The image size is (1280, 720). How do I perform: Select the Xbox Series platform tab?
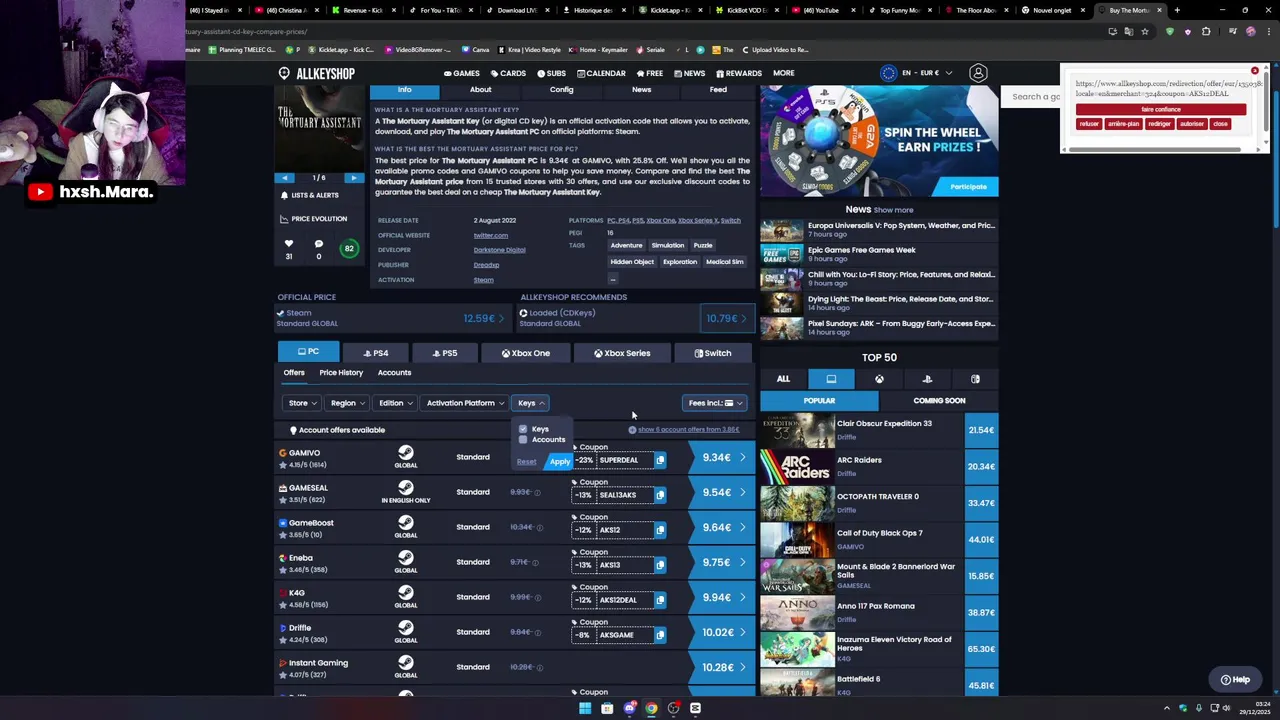coord(622,353)
